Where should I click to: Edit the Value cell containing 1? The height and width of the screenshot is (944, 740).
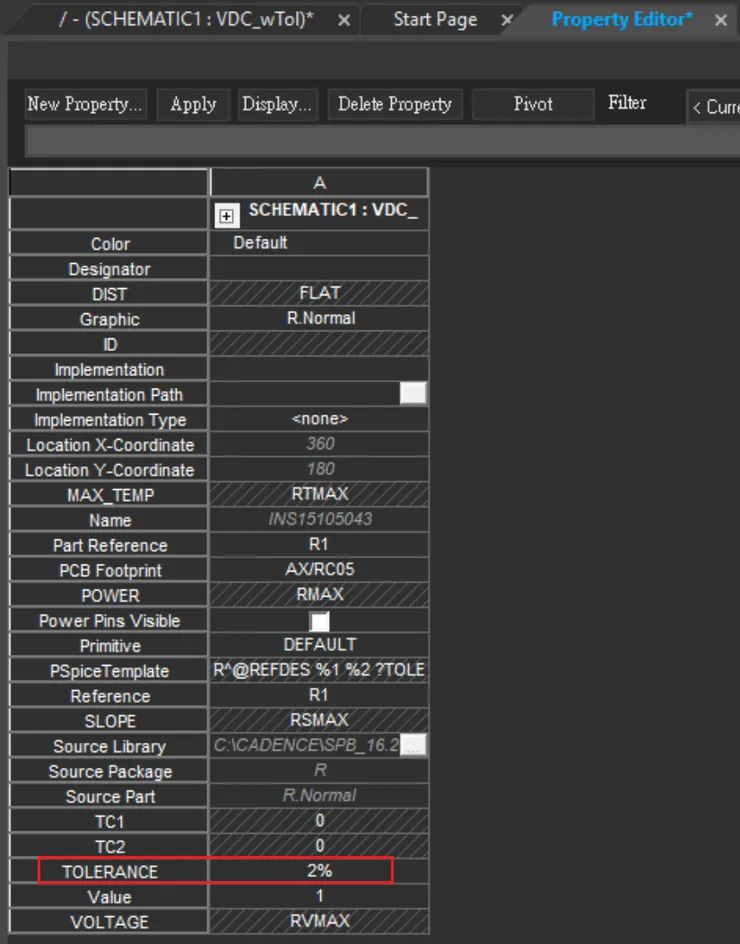pos(319,896)
